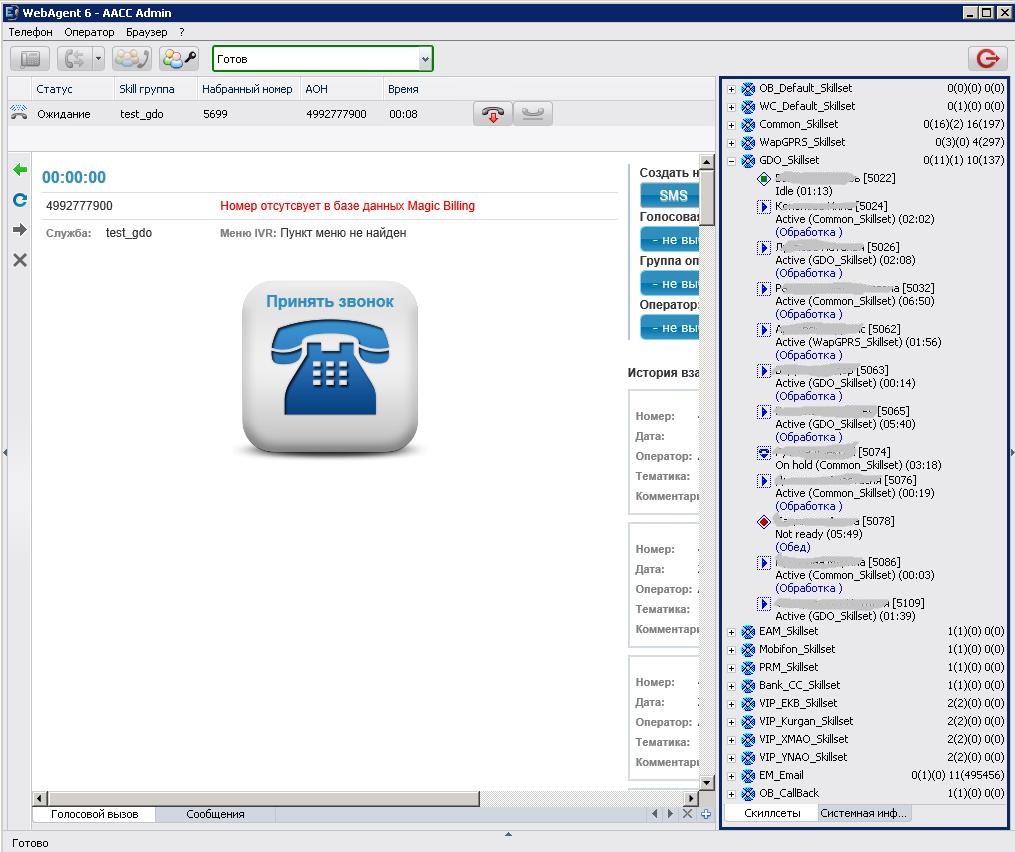
Task: Switch to Скиллсеты tab
Action: click(772, 813)
